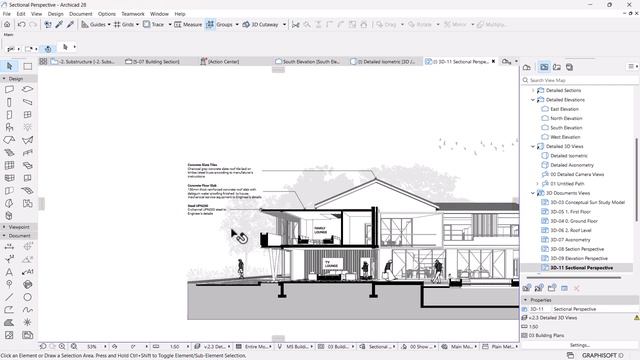Open the Trace dropdown arrow
Viewport: 640px width, 360px height.
point(170,24)
